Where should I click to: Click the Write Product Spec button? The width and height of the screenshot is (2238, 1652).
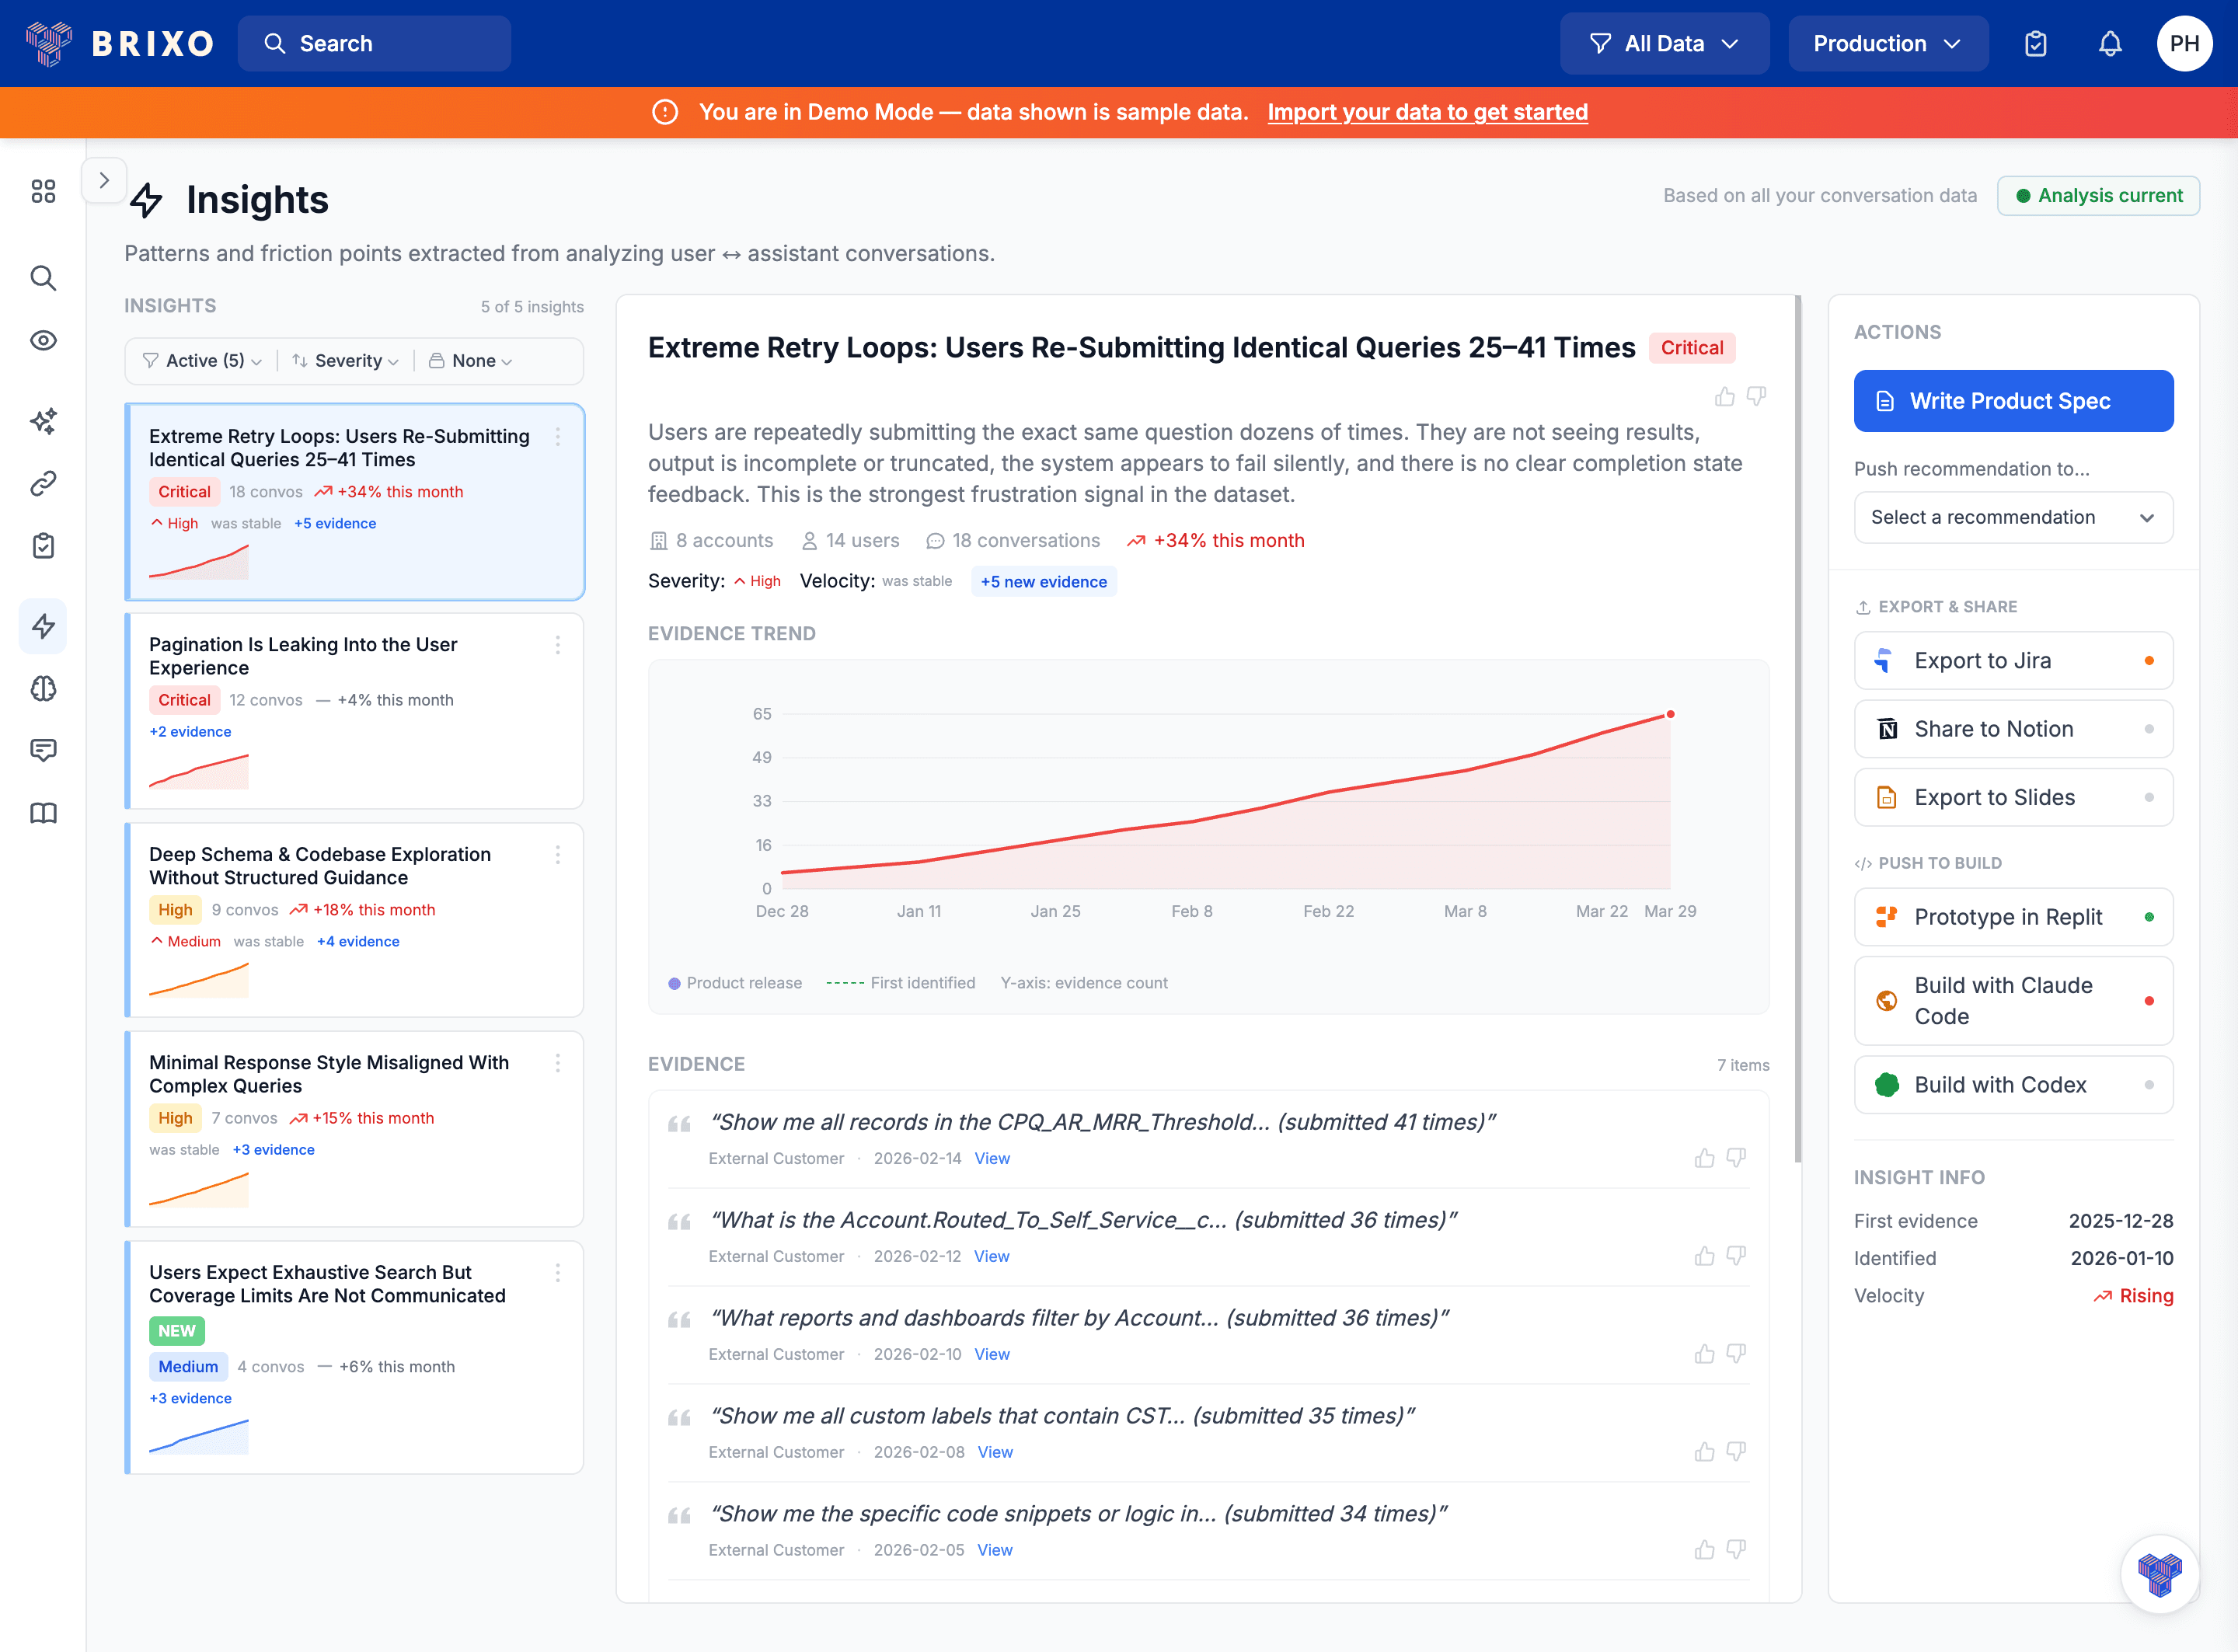click(2013, 400)
